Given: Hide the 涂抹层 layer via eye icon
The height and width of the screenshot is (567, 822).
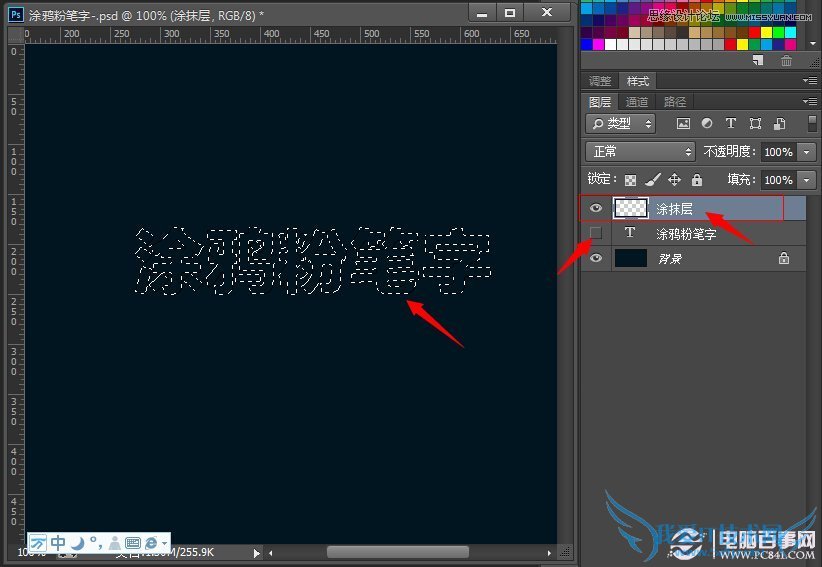Looking at the screenshot, I should tap(596, 209).
